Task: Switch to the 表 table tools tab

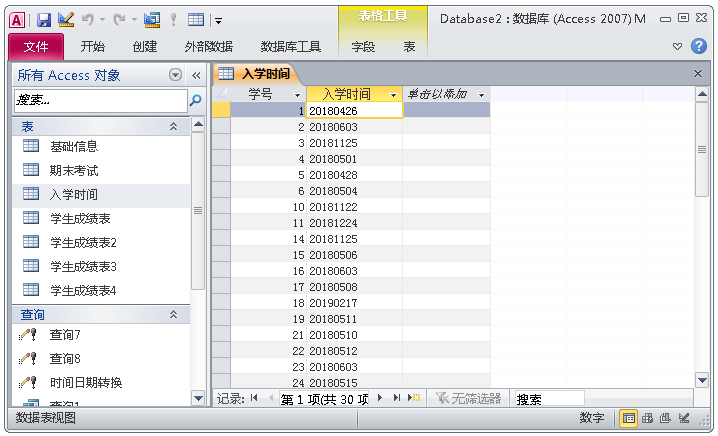Action: click(x=409, y=46)
